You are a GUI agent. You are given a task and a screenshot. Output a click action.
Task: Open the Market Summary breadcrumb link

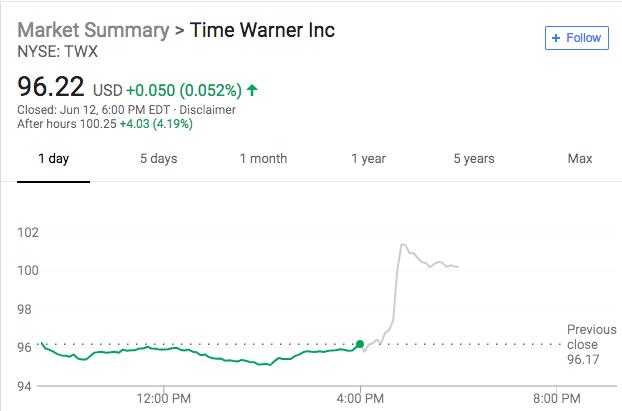91,29
